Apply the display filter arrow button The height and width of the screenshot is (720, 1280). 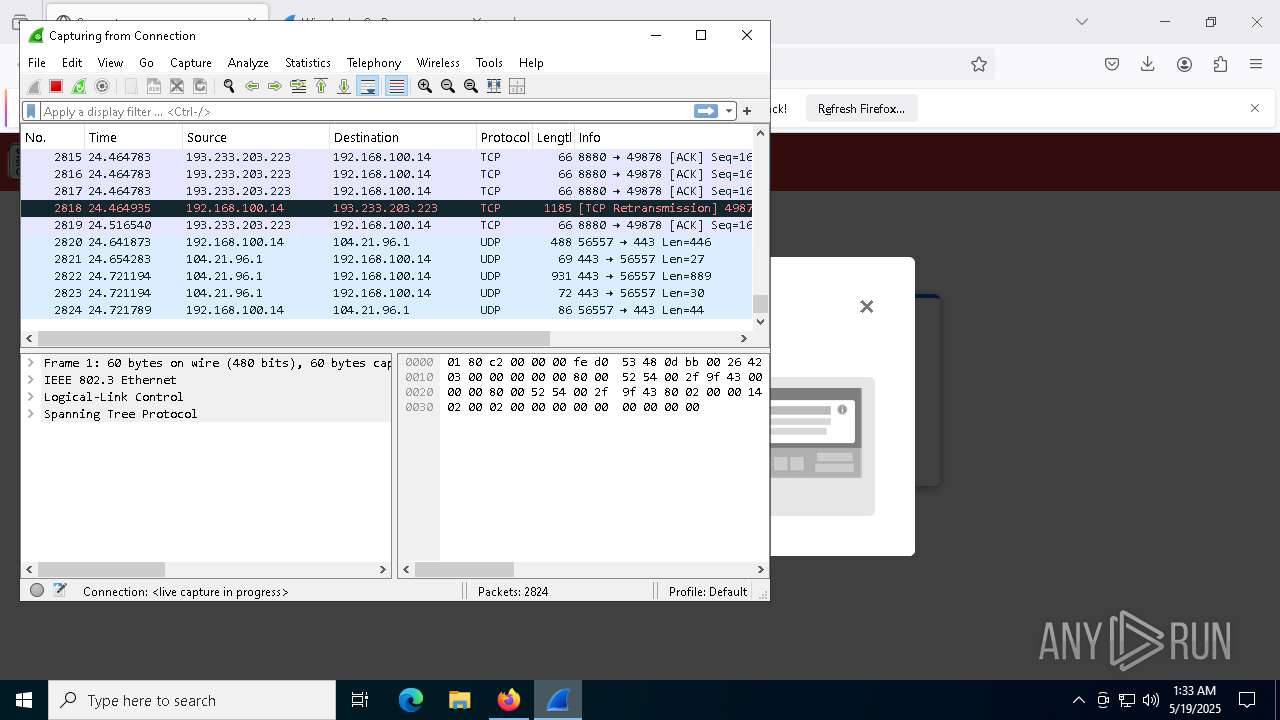(x=706, y=111)
